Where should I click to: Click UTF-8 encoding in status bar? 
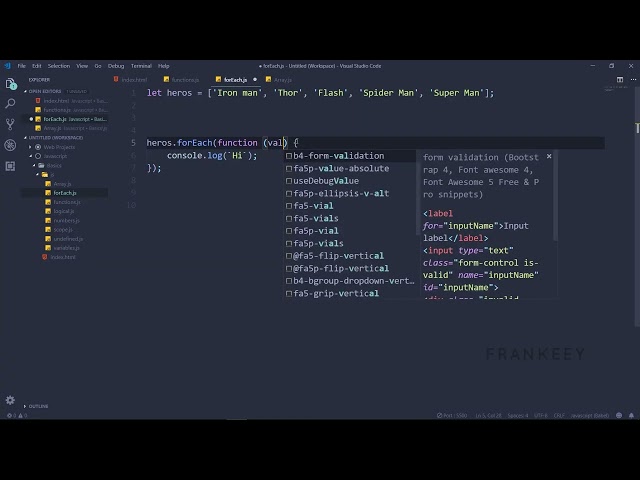click(541, 416)
